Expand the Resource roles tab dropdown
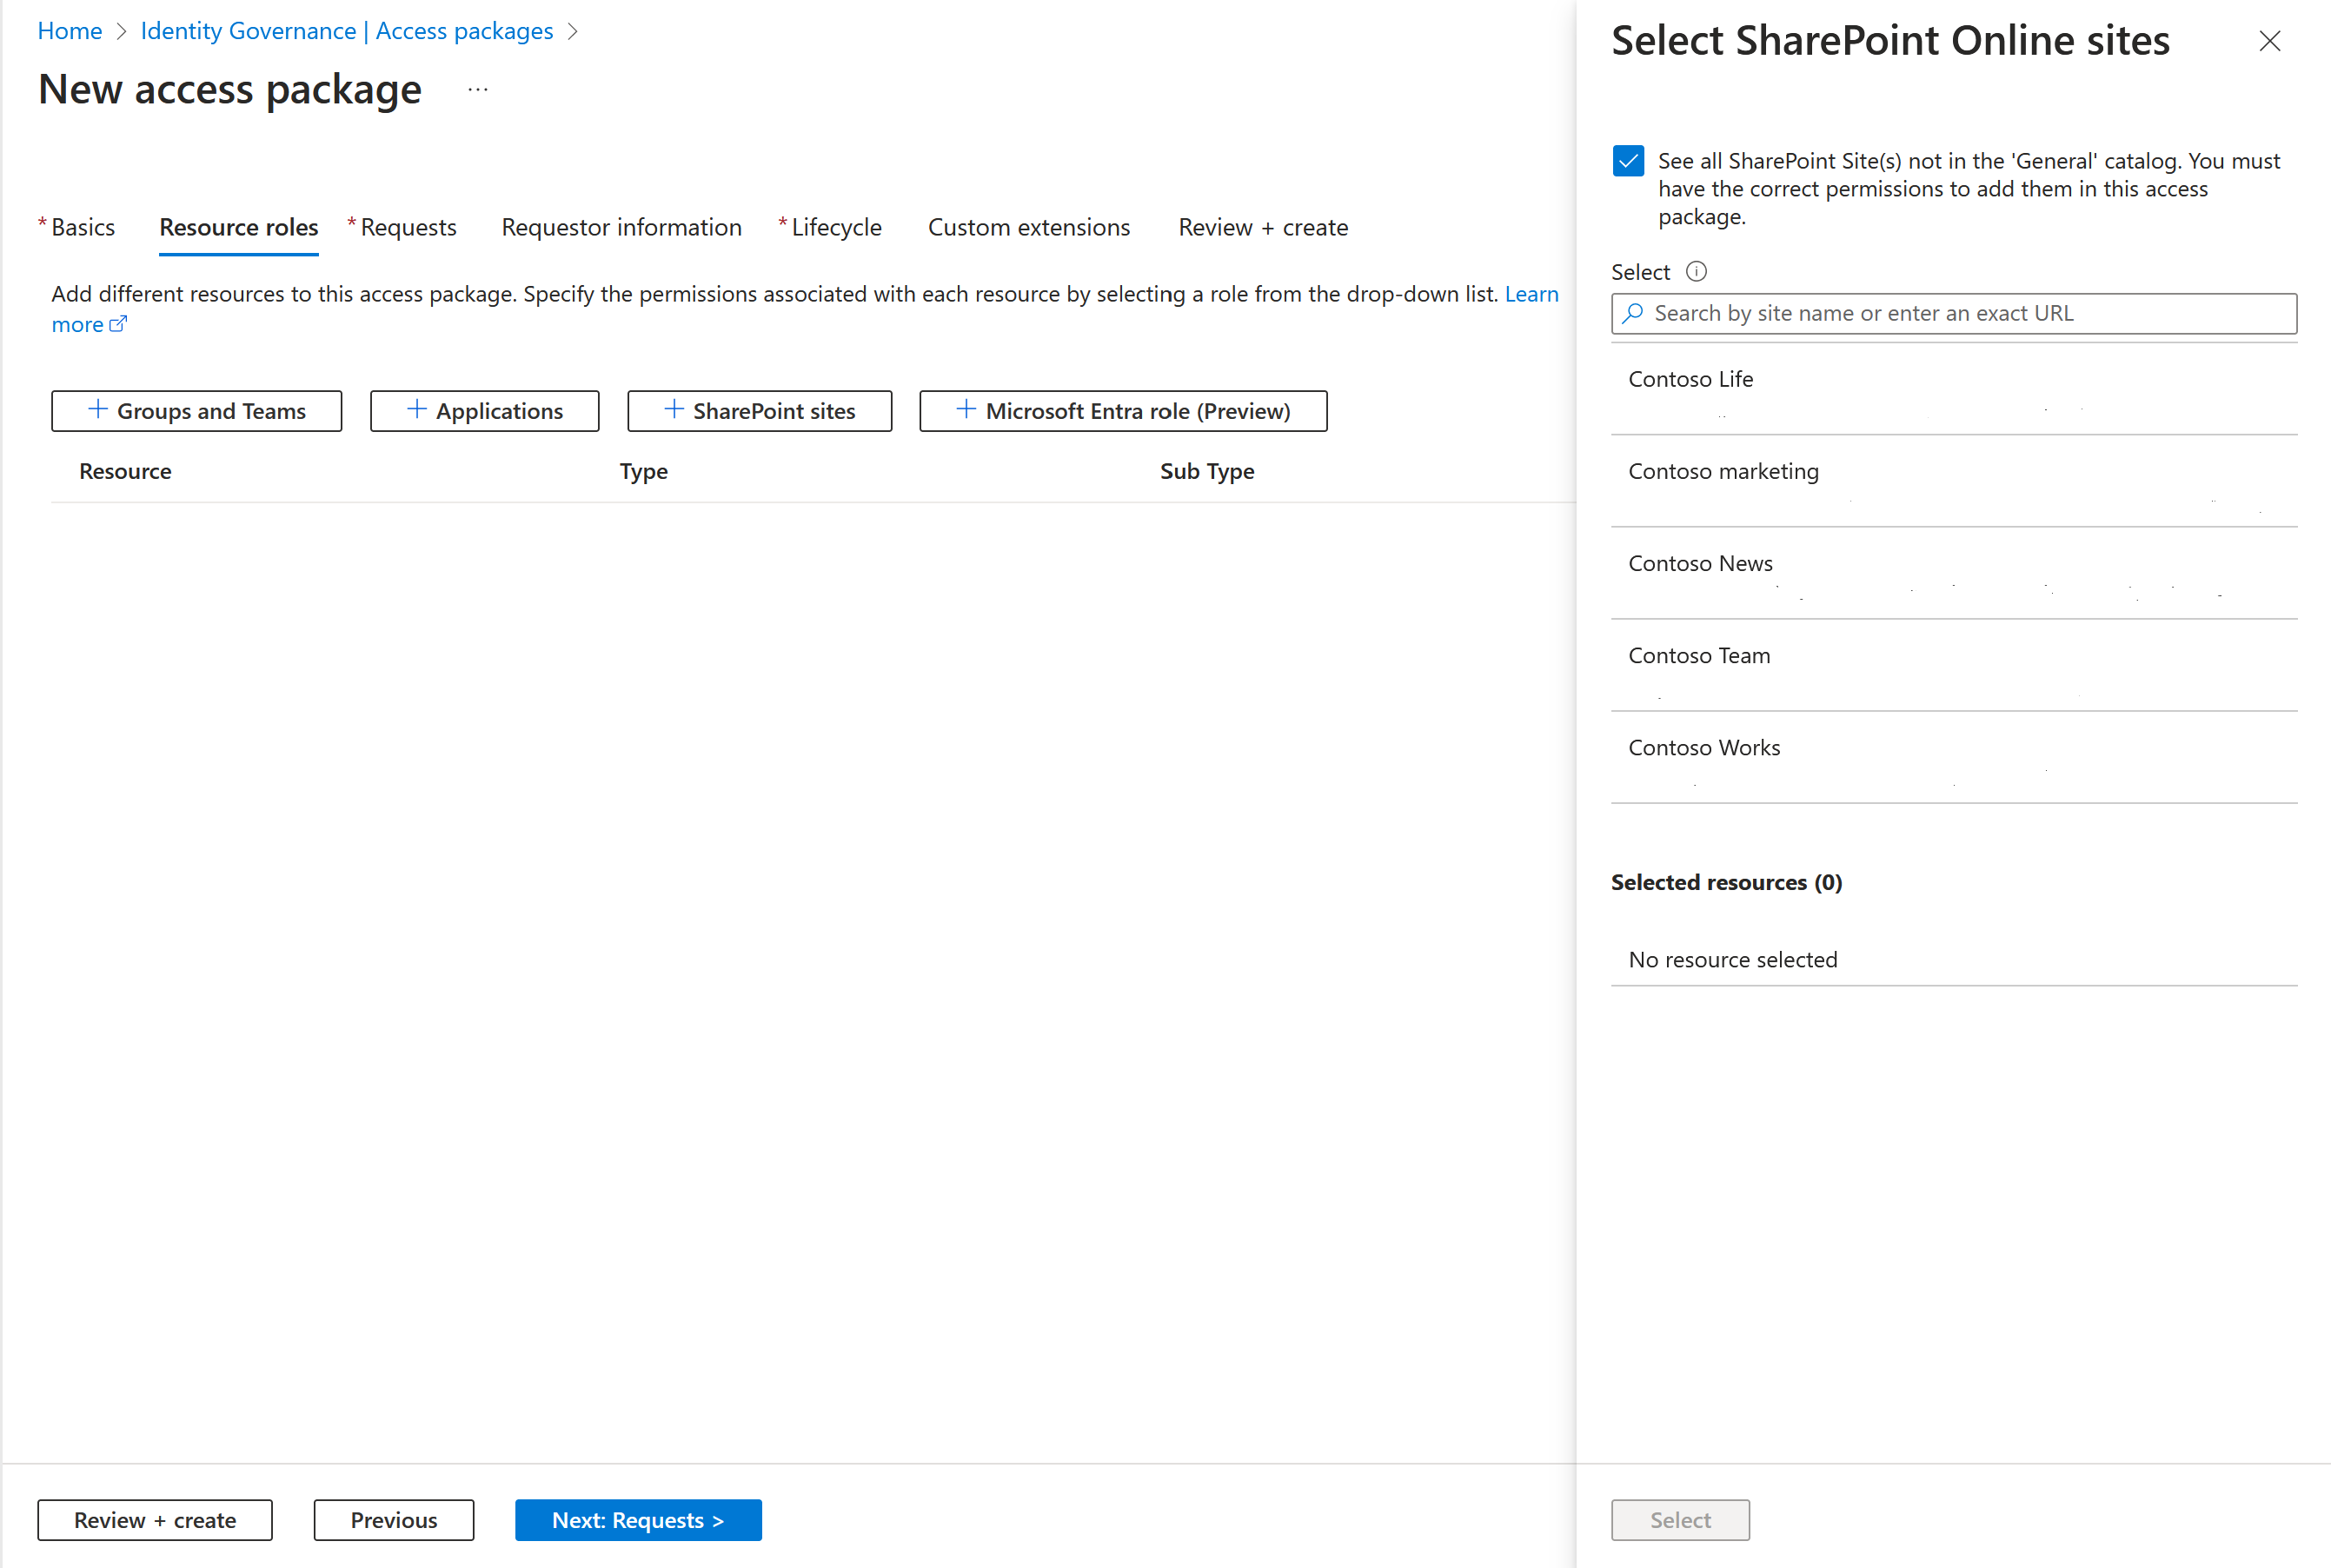Image resolution: width=2331 pixels, height=1568 pixels. click(x=238, y=226)
